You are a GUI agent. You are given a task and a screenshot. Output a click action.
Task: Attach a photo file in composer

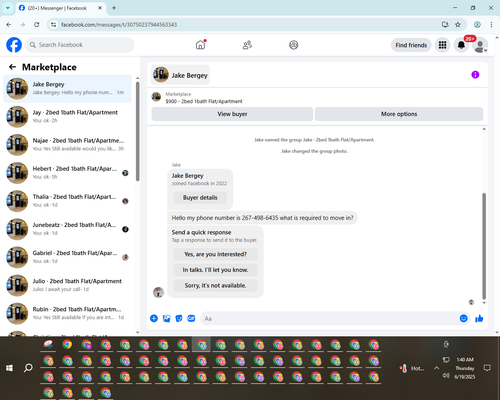166,318
